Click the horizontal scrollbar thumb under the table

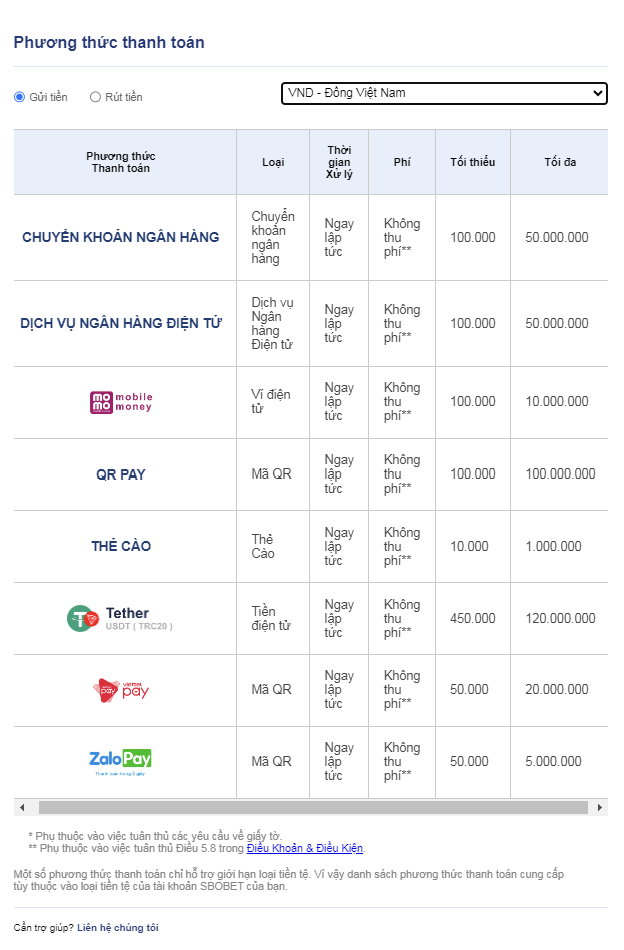[313, 808]
